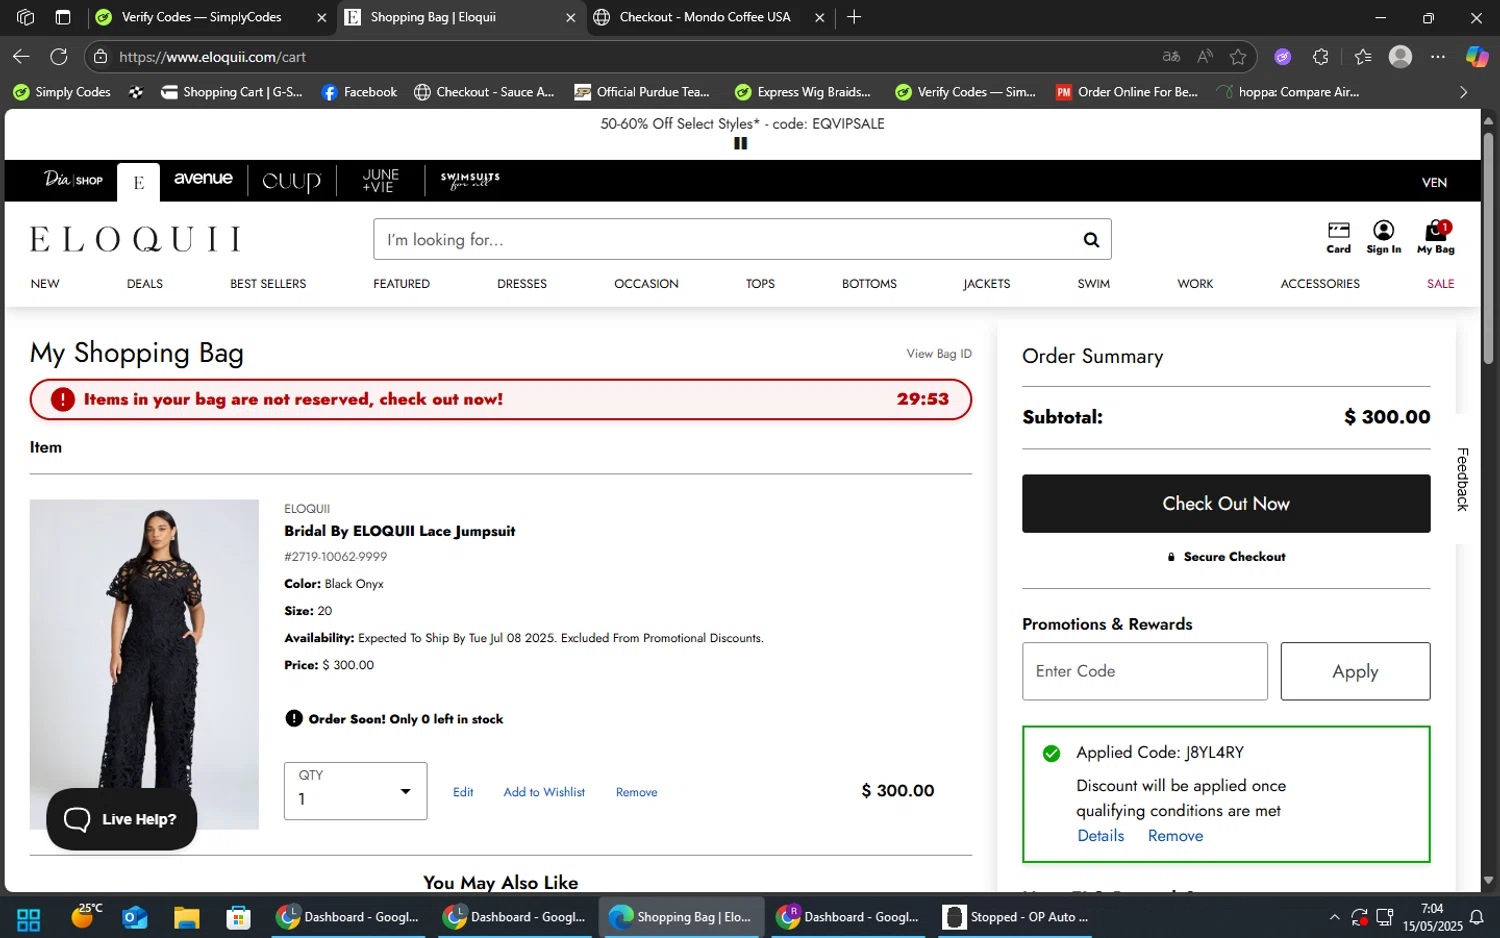Screen dimensions: 1500x938
Task: Open the SWIM menu
Action: [1093, 284]
